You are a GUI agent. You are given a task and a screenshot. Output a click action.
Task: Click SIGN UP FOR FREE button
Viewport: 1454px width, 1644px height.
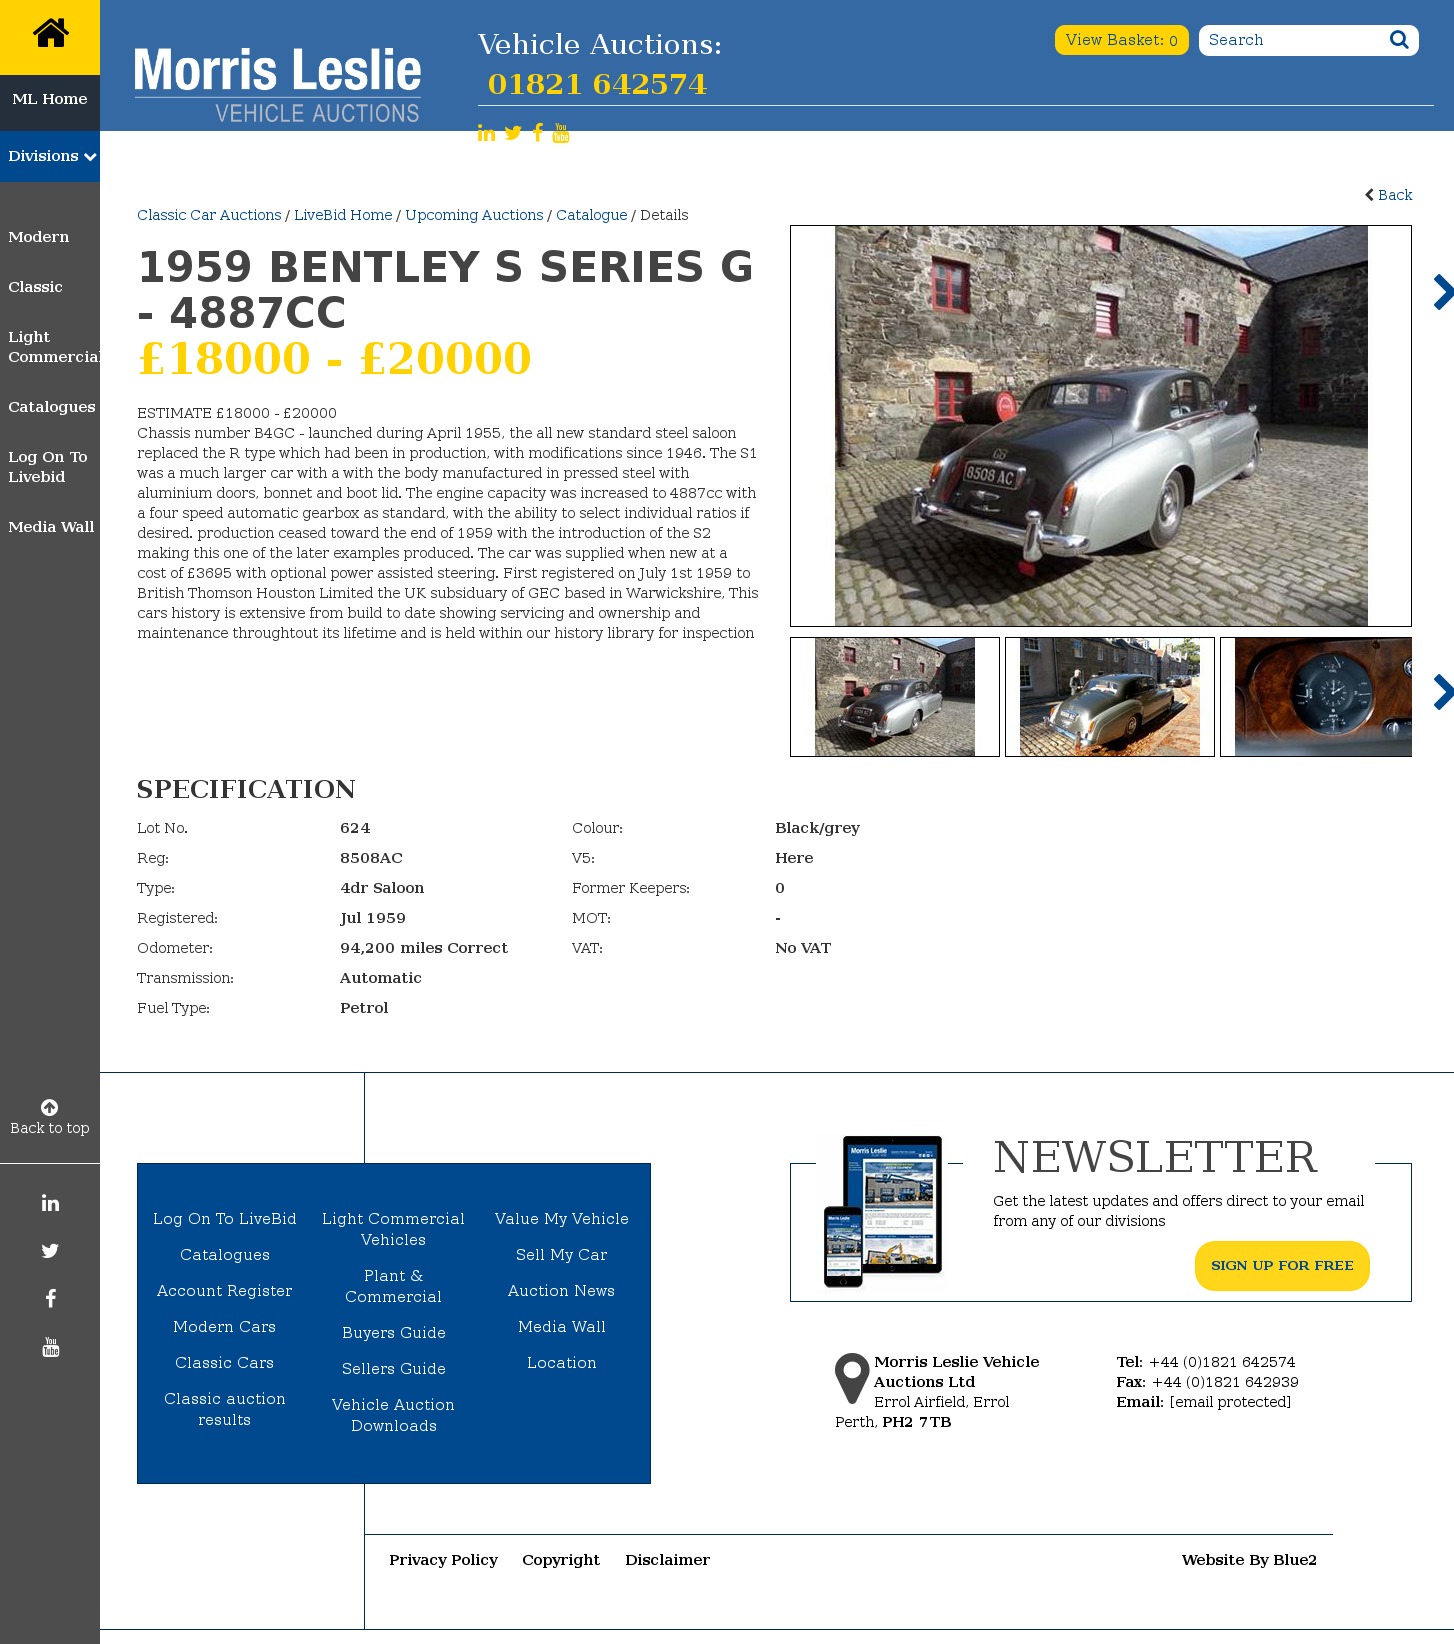click(x=1282, y=1266)
